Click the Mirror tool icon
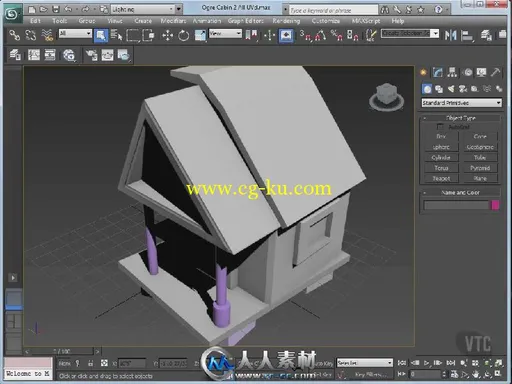Screen dimensions: 512x384 point(451,35)
